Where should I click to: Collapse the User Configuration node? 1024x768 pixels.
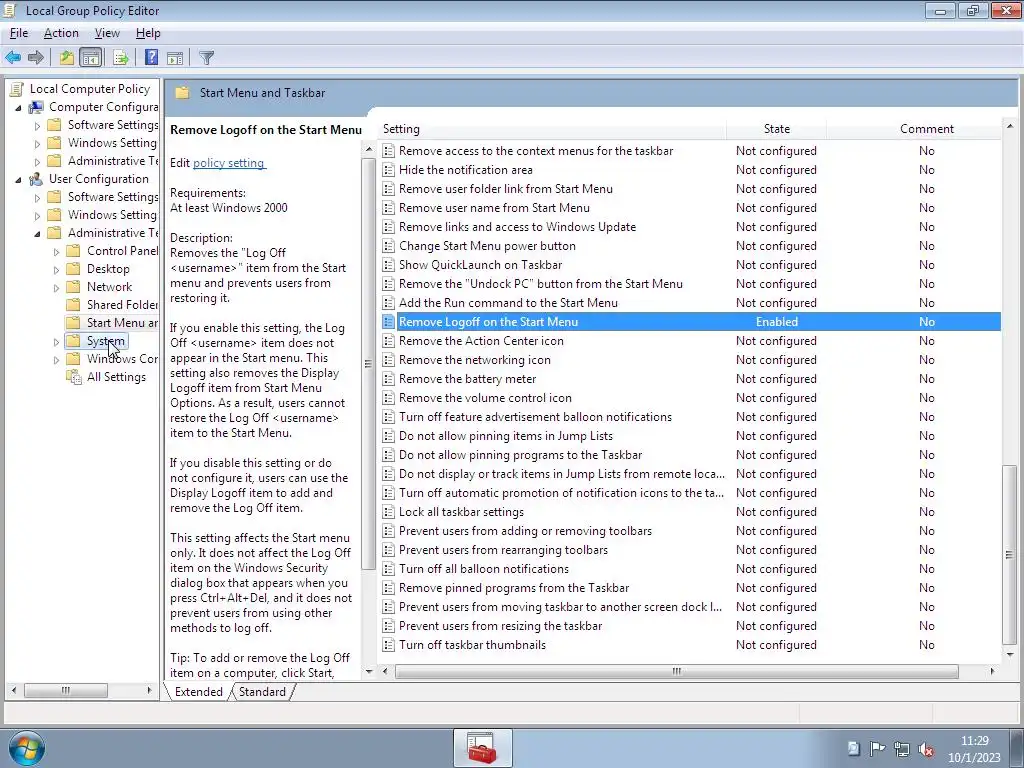tap(18, 180)
